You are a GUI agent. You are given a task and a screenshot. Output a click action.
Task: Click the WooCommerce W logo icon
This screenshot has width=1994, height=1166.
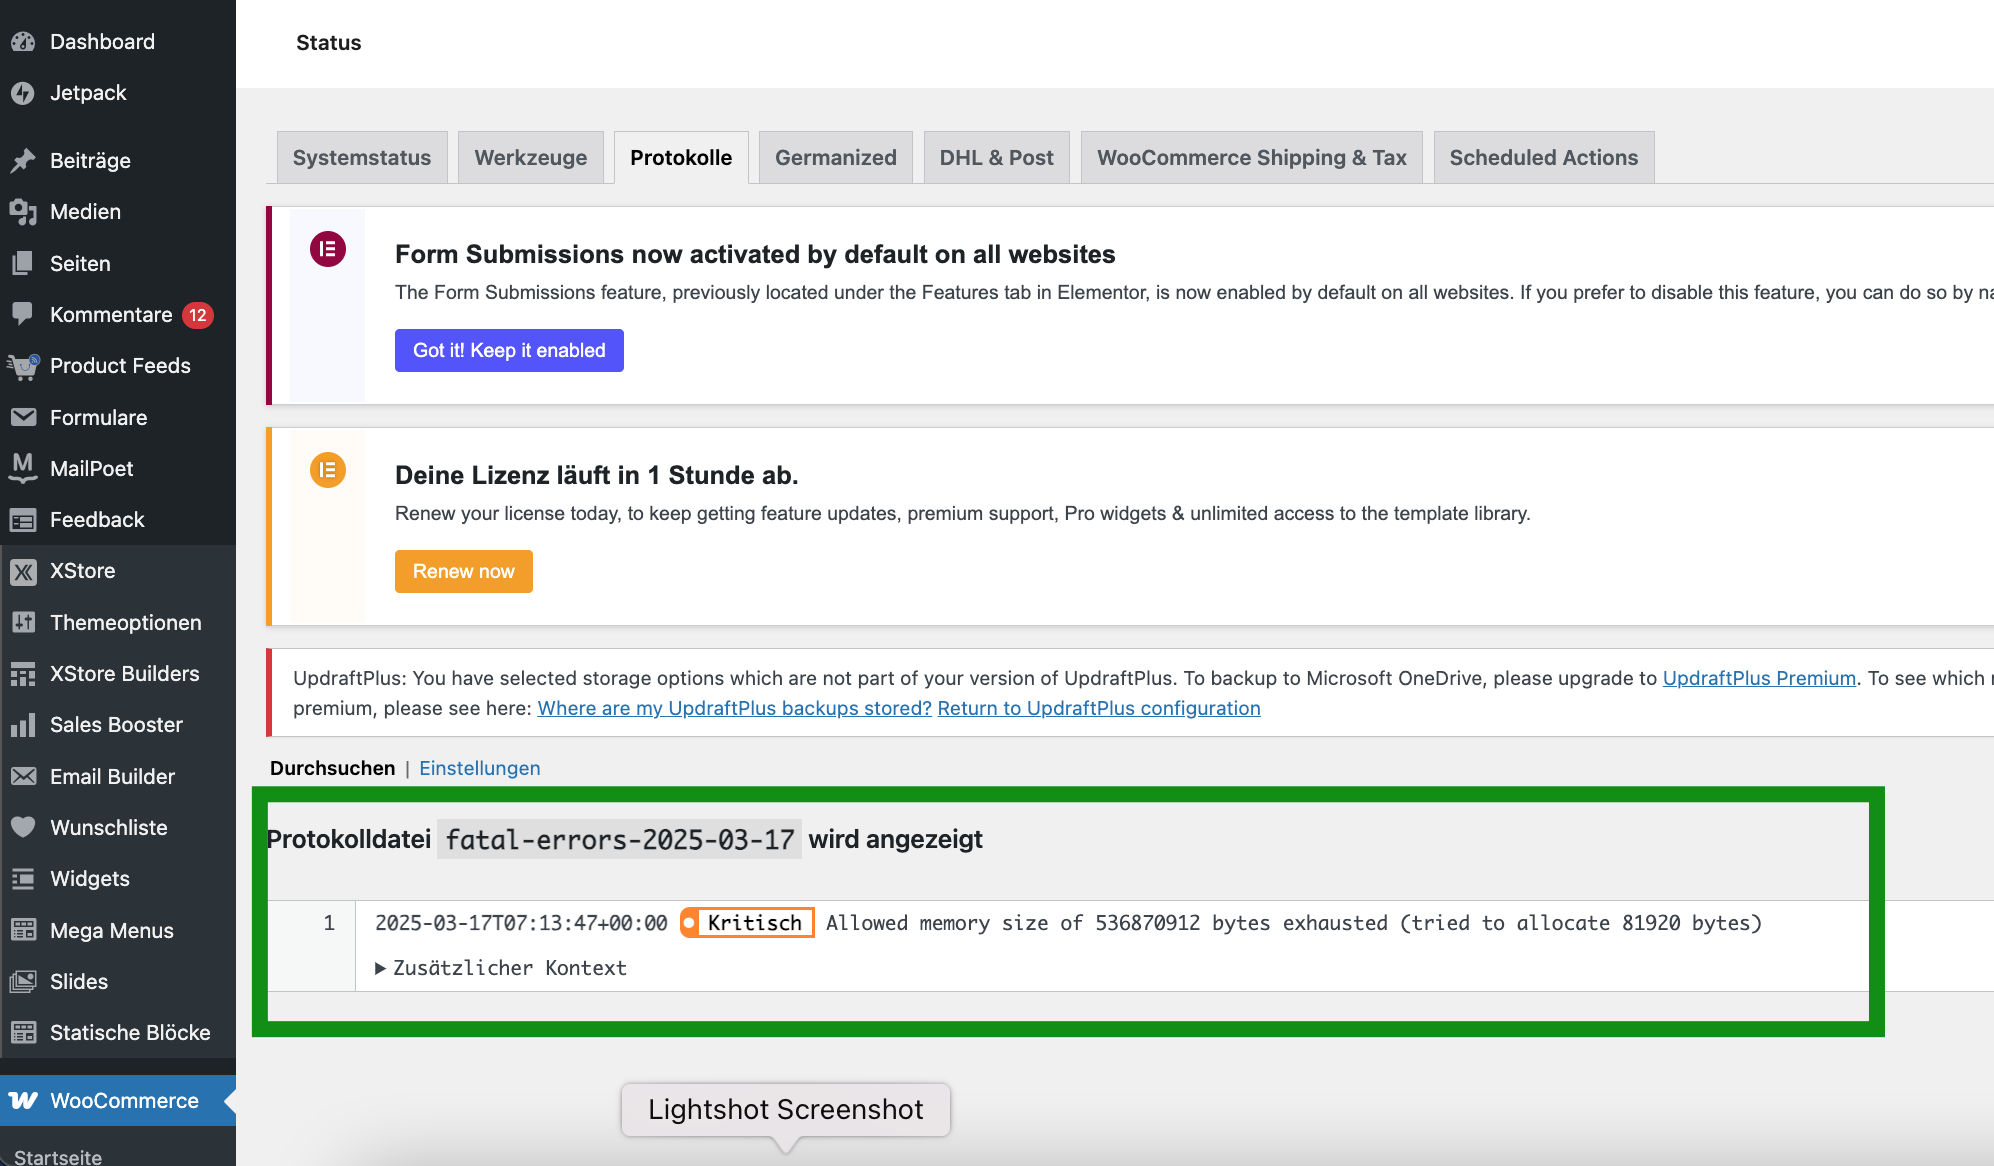[x=23, y=1101]
